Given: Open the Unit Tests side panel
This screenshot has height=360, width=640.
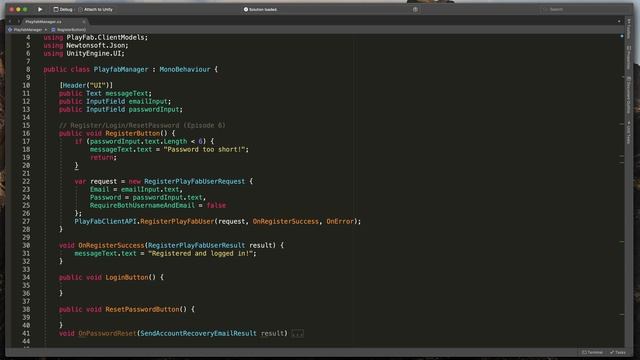Looking at the screenshot, I should point(629,133).
